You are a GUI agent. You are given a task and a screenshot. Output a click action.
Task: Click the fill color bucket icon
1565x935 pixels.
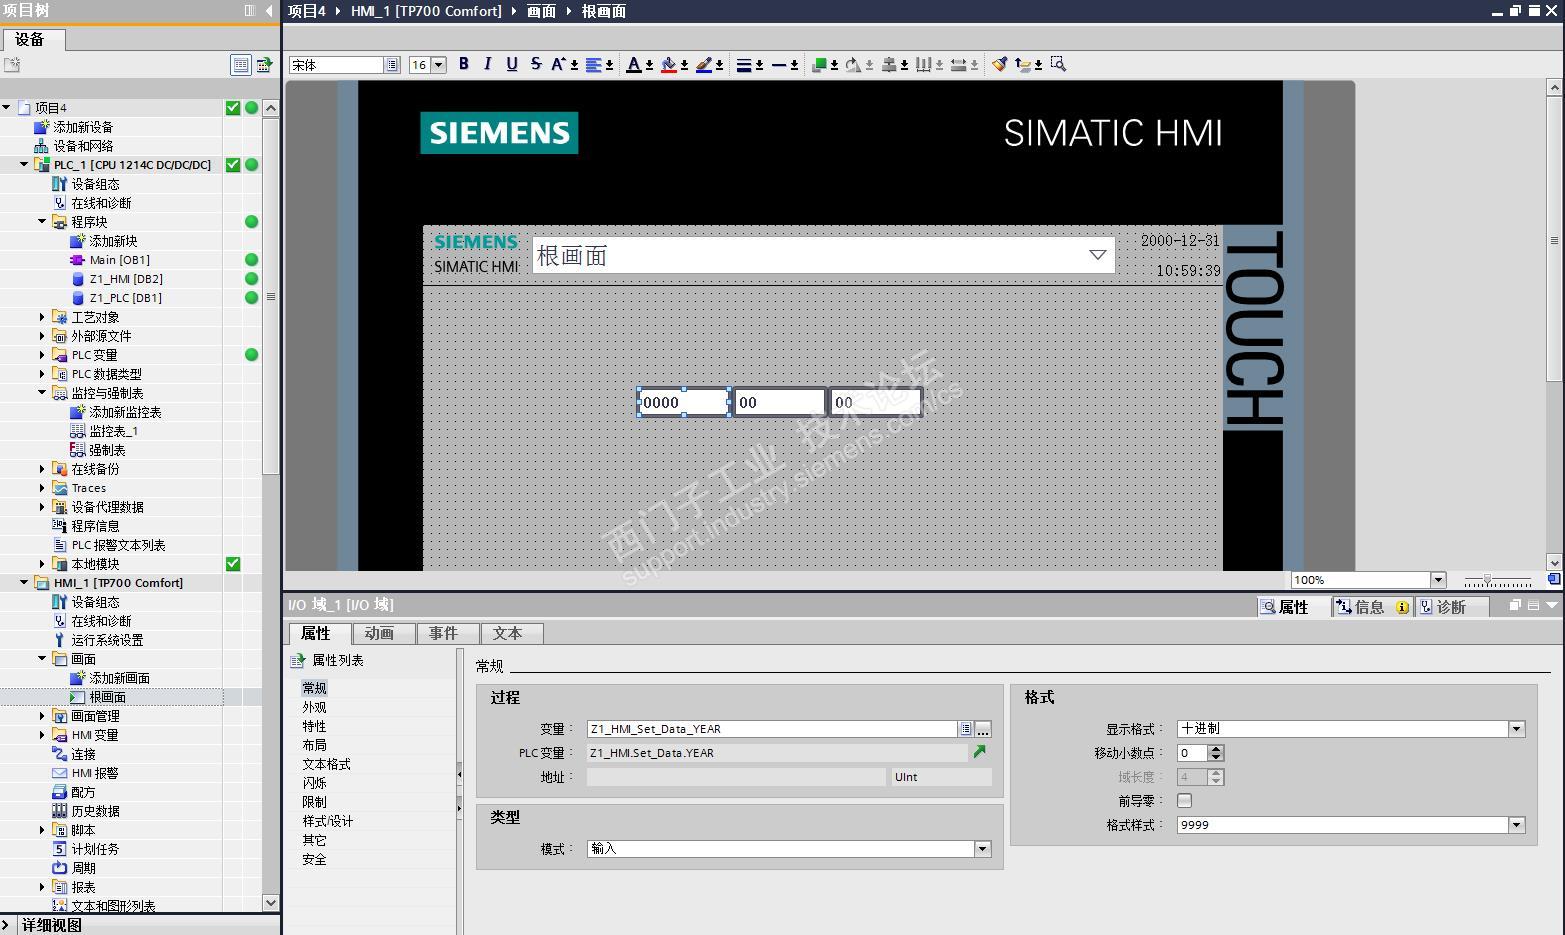pos(669,65)
